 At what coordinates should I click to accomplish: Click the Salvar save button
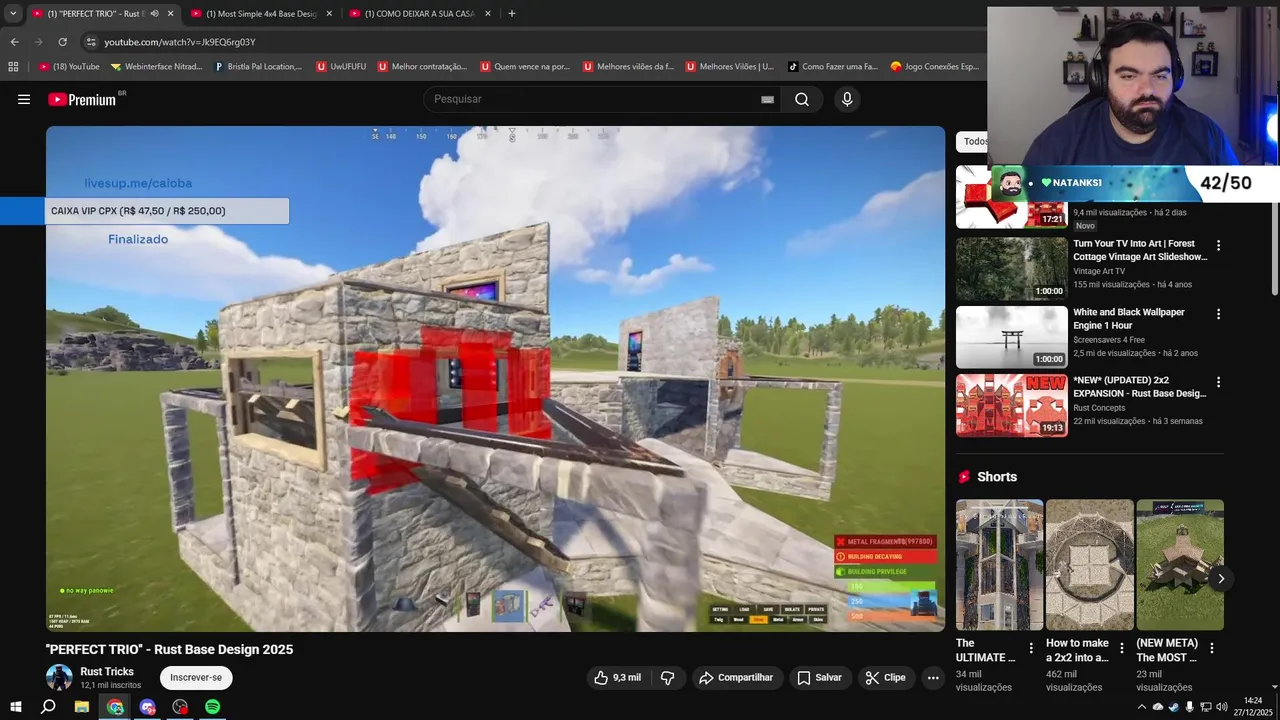point(819,678)
